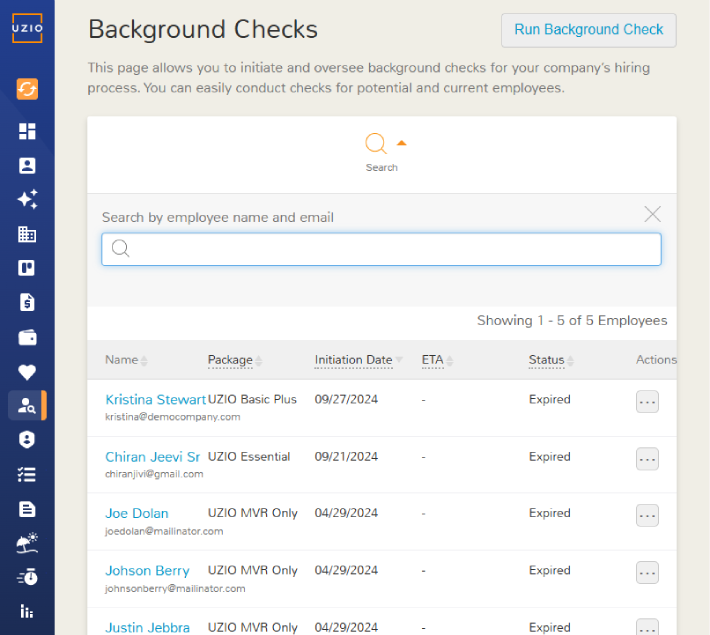
Task: Open actions menu for Johson Berry row
Action: [x=647, y=572]
